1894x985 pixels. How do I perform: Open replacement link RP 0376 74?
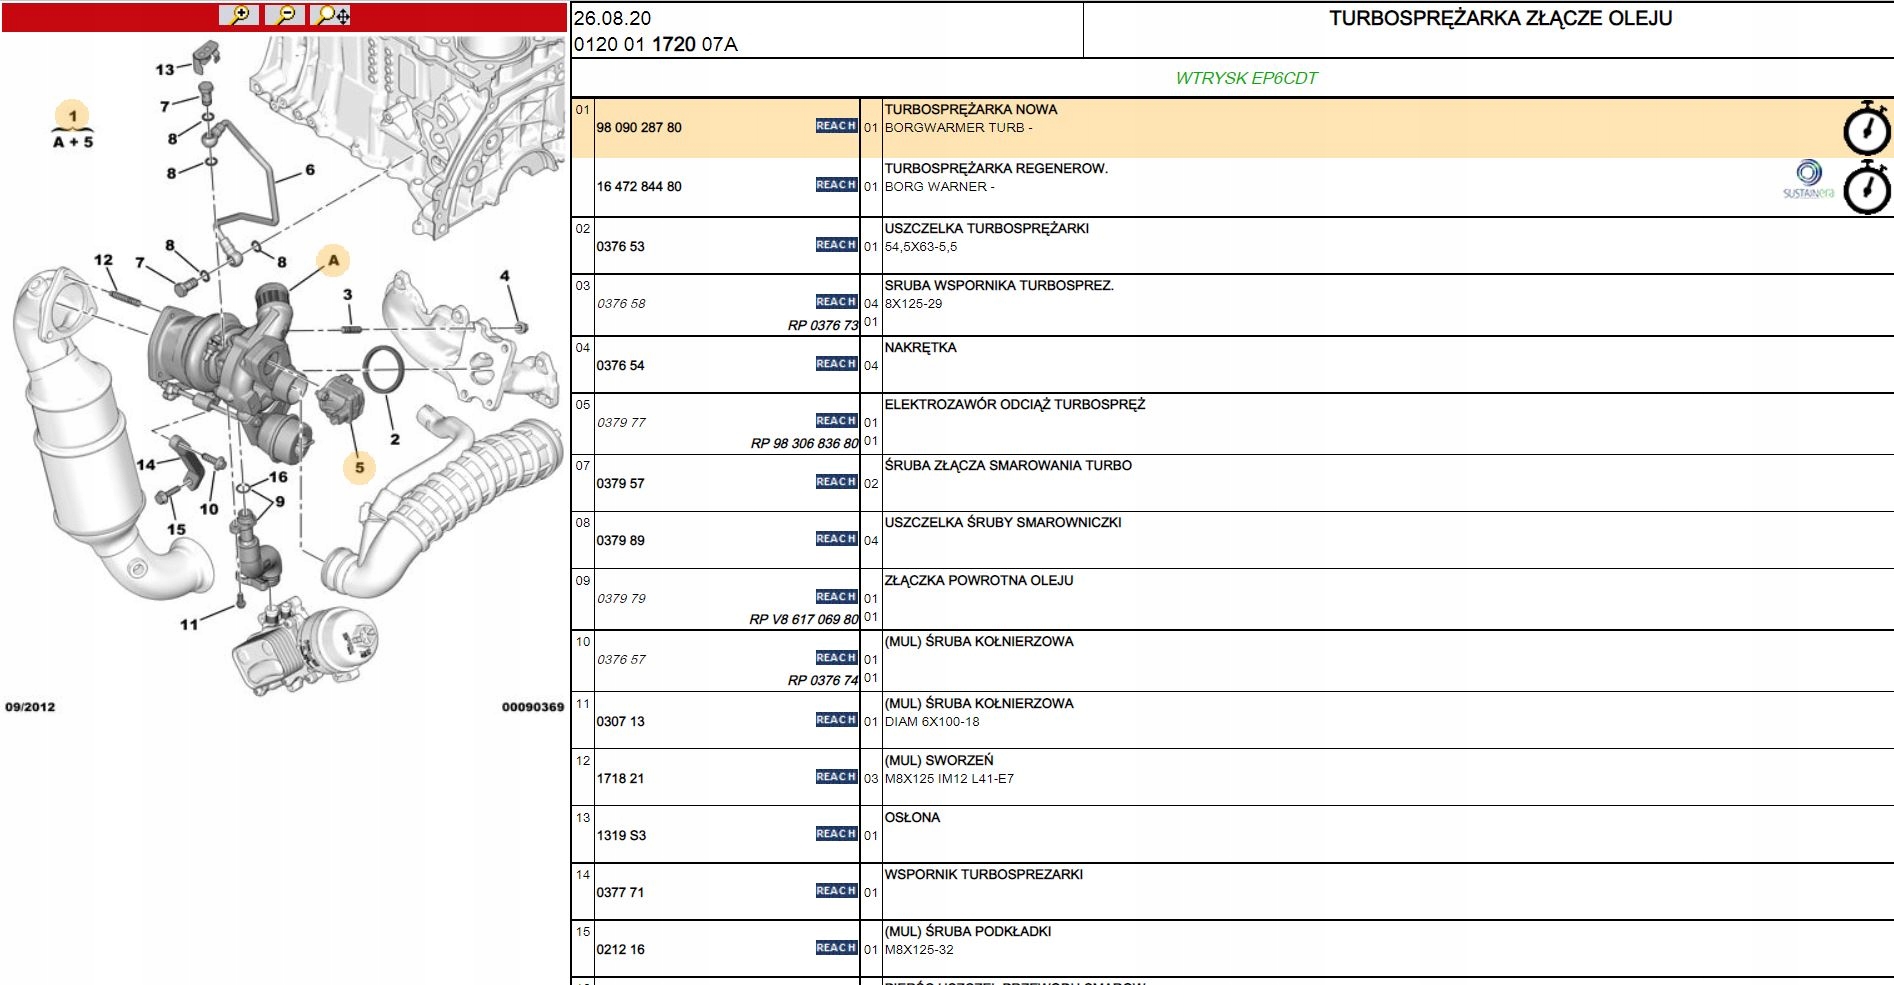tap(823, 680)
